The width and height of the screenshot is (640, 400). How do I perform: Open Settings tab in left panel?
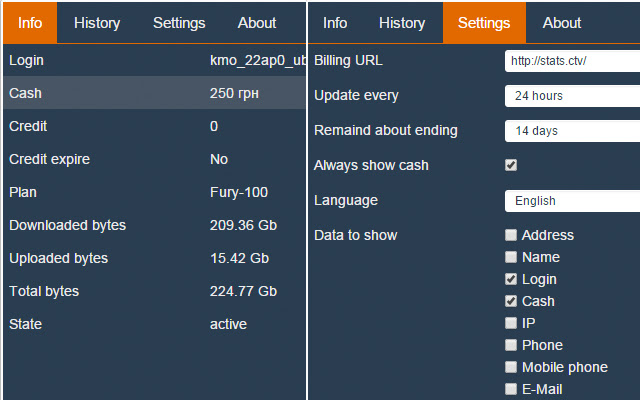[x=179, y=23]
